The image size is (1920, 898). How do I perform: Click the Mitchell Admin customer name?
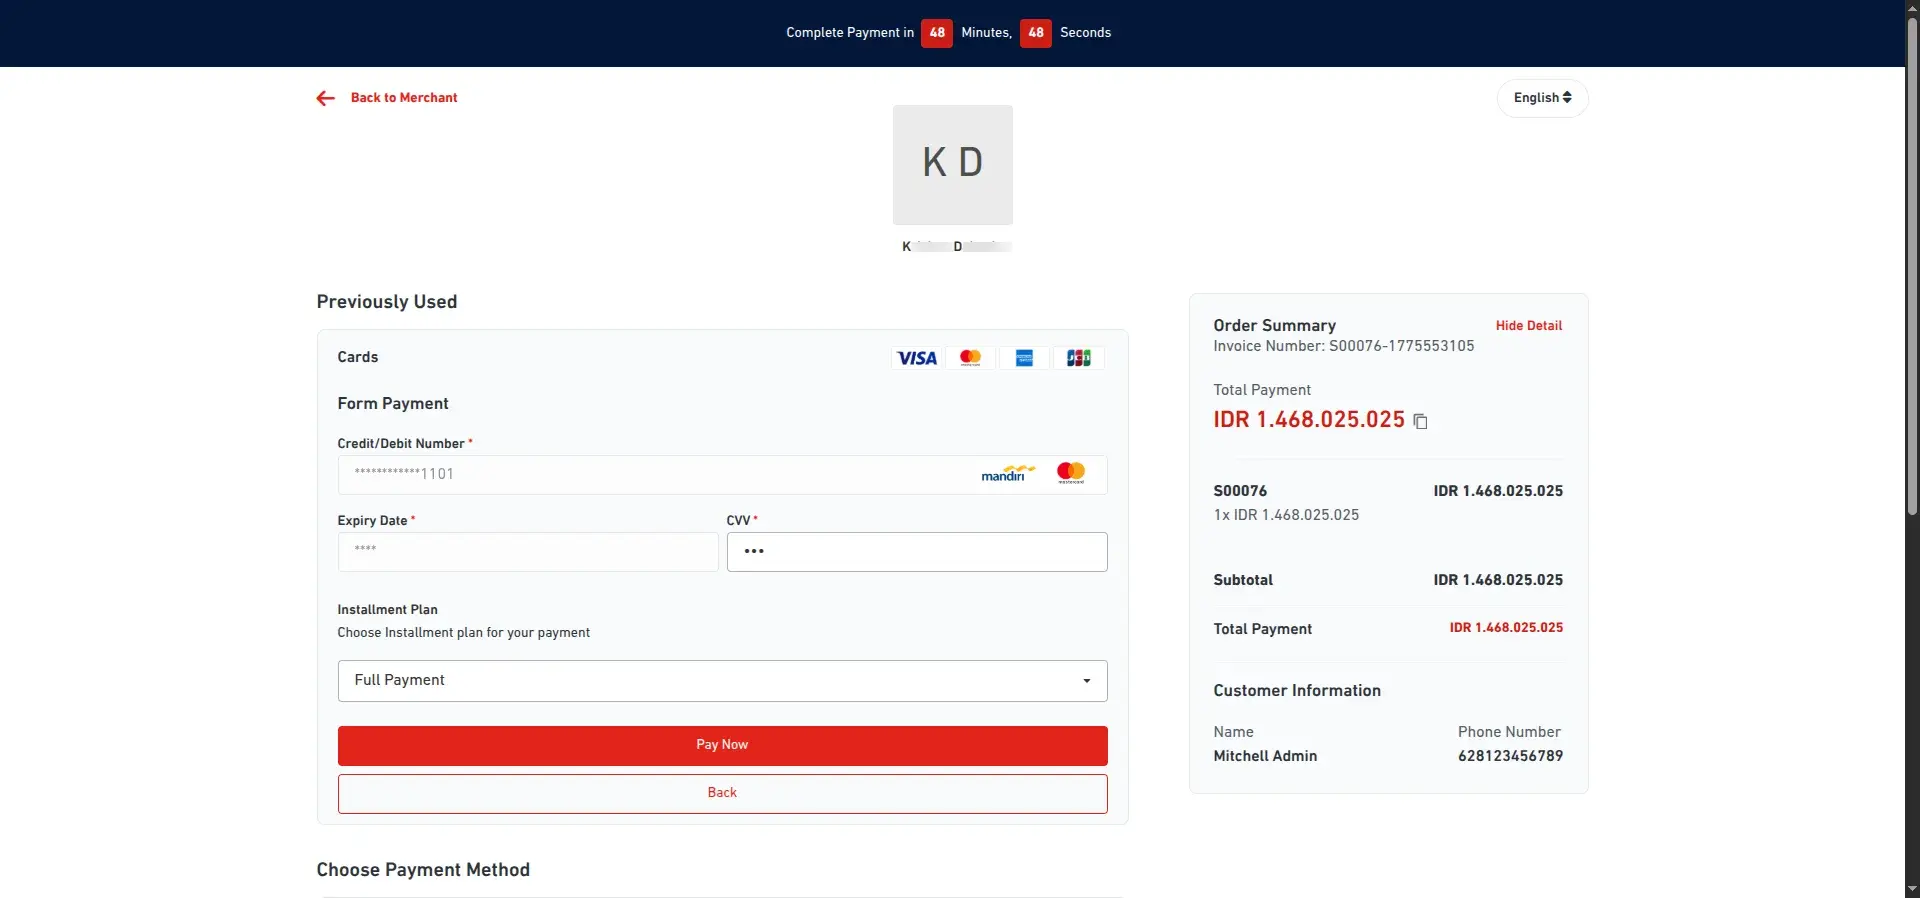[1265, 756]
